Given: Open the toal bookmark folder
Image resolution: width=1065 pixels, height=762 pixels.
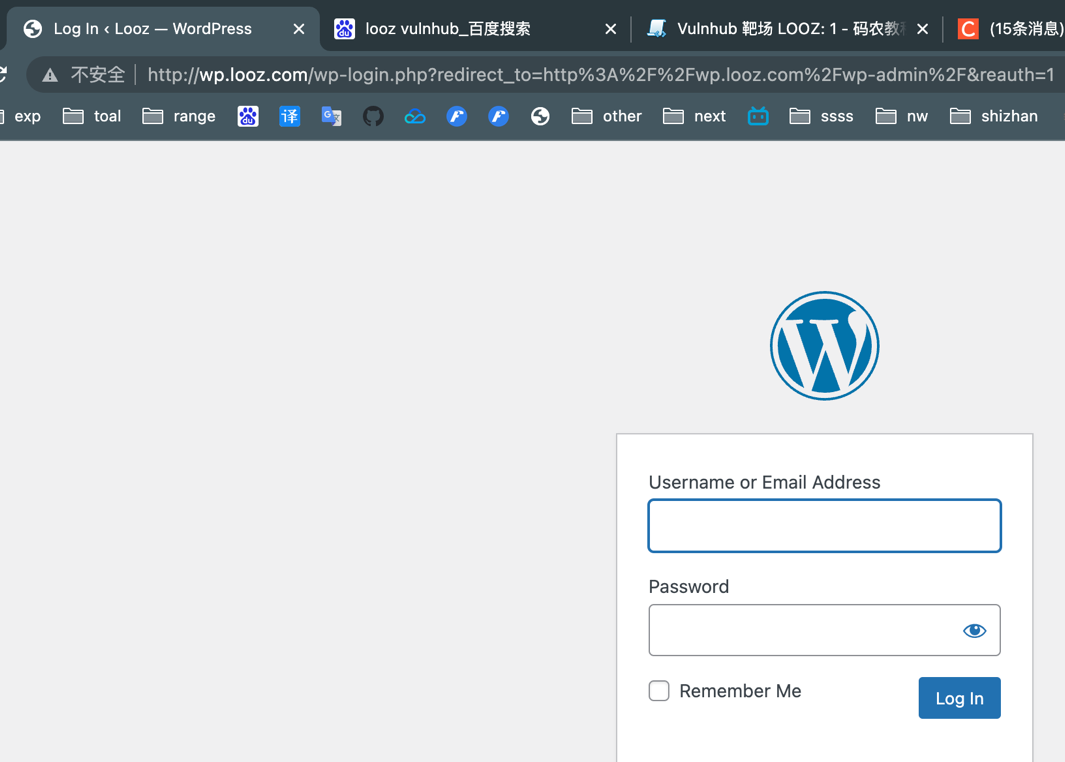Looking at the screenshot, I should 92,116.
